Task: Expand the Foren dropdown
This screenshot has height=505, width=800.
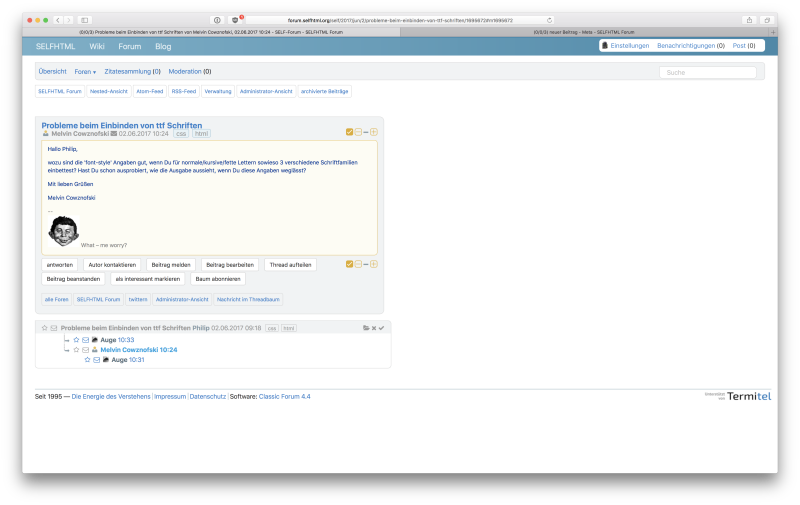Action: 85,72
